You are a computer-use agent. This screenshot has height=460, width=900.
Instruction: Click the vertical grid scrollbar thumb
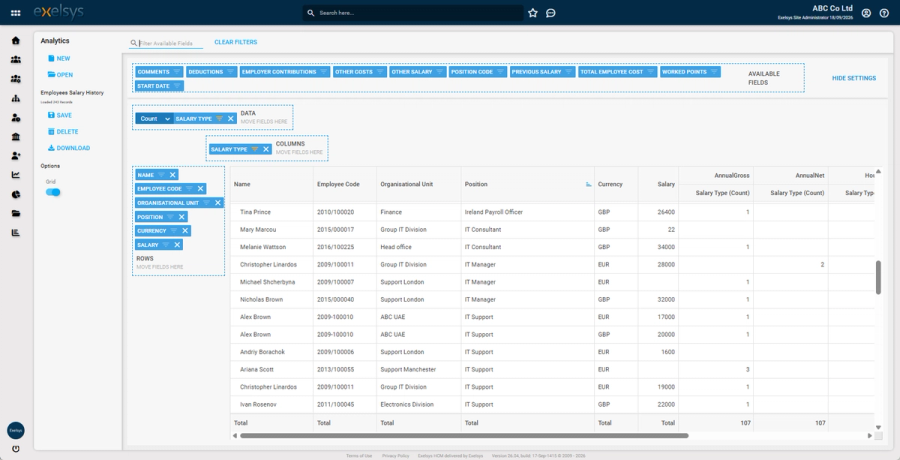tap(878, 277)
